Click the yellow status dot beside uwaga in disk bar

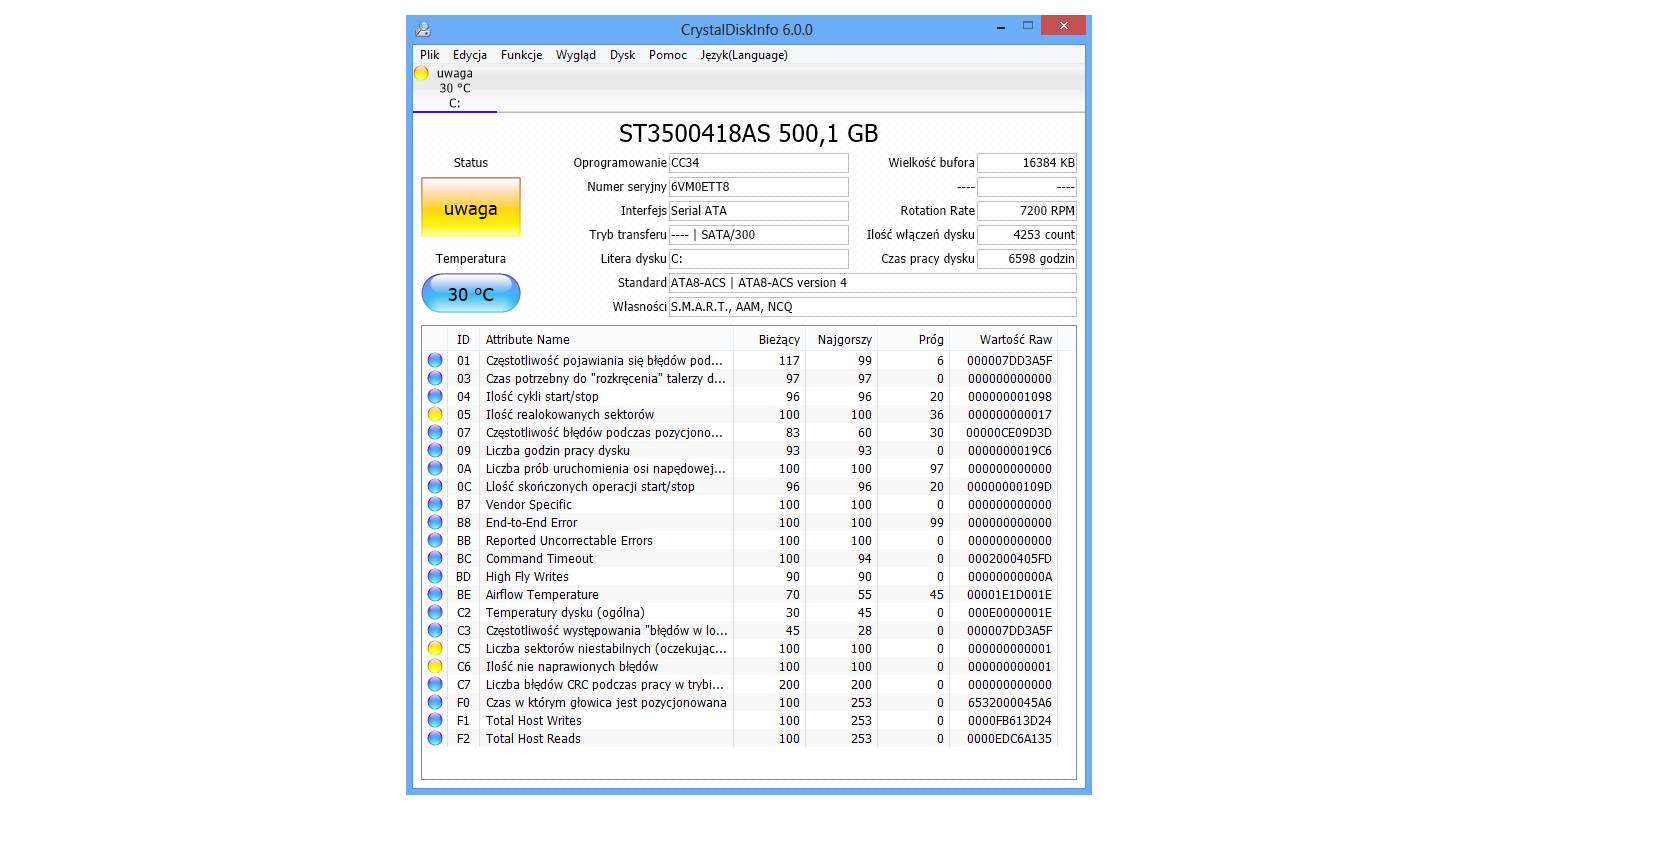422,73
